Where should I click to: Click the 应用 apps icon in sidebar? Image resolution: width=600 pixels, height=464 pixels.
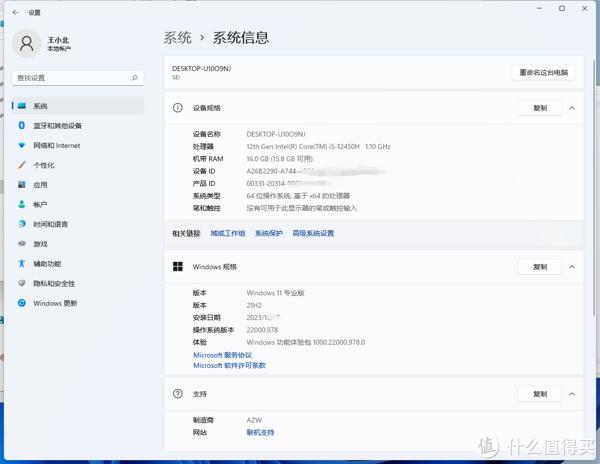coord(22,185)
